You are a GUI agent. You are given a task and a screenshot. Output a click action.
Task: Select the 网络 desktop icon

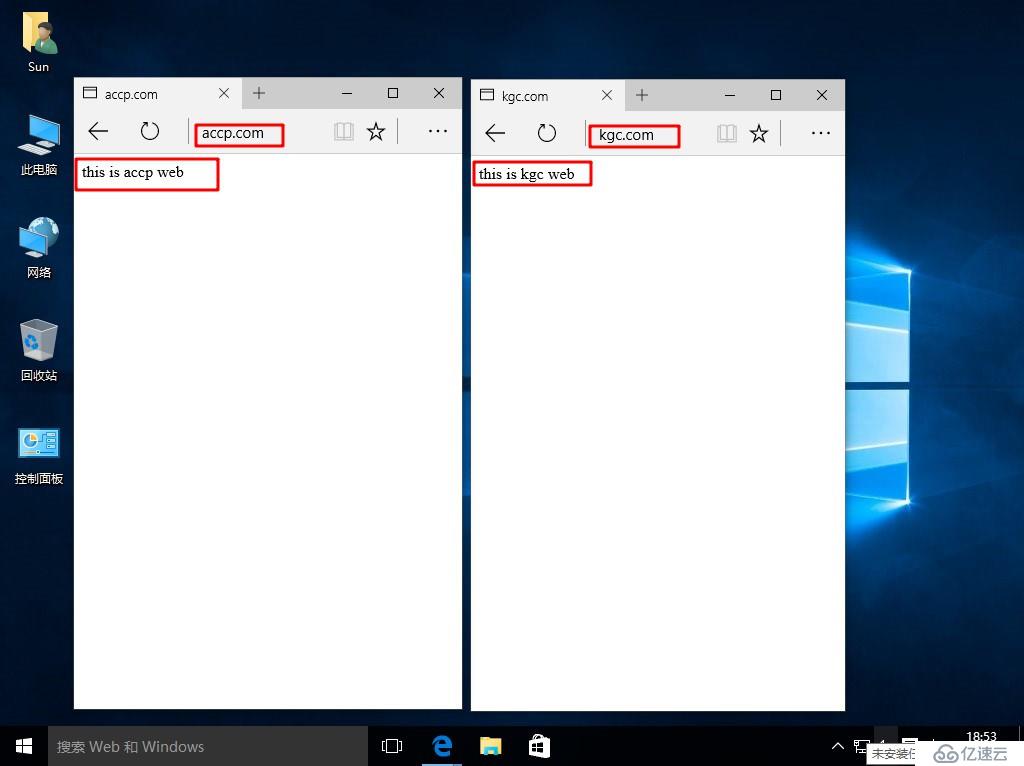pyautogui.click(x=39, y=248)
